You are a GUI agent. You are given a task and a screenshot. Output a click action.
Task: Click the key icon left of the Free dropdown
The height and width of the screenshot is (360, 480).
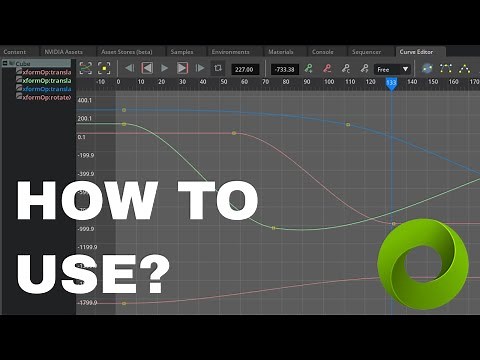(x=364, y=69)
